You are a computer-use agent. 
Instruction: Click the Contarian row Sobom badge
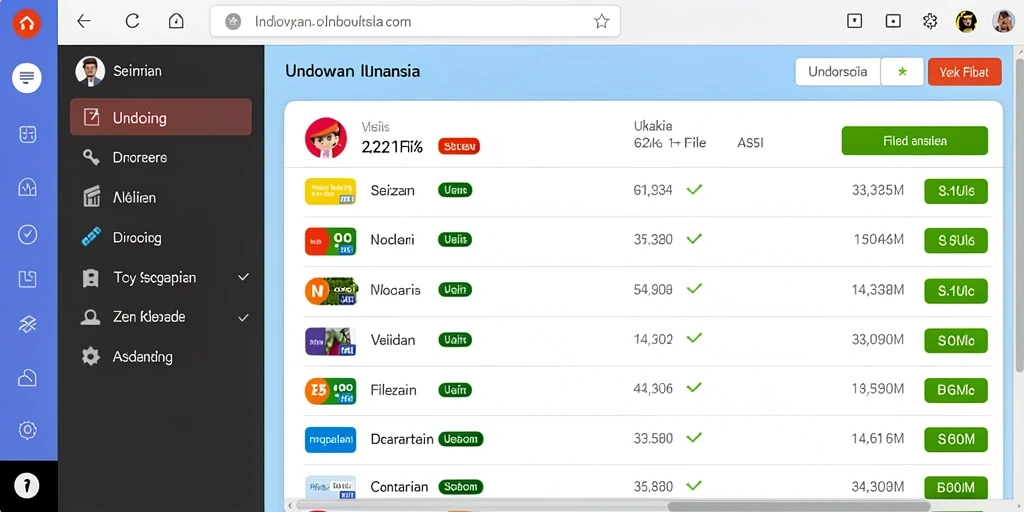461,487
